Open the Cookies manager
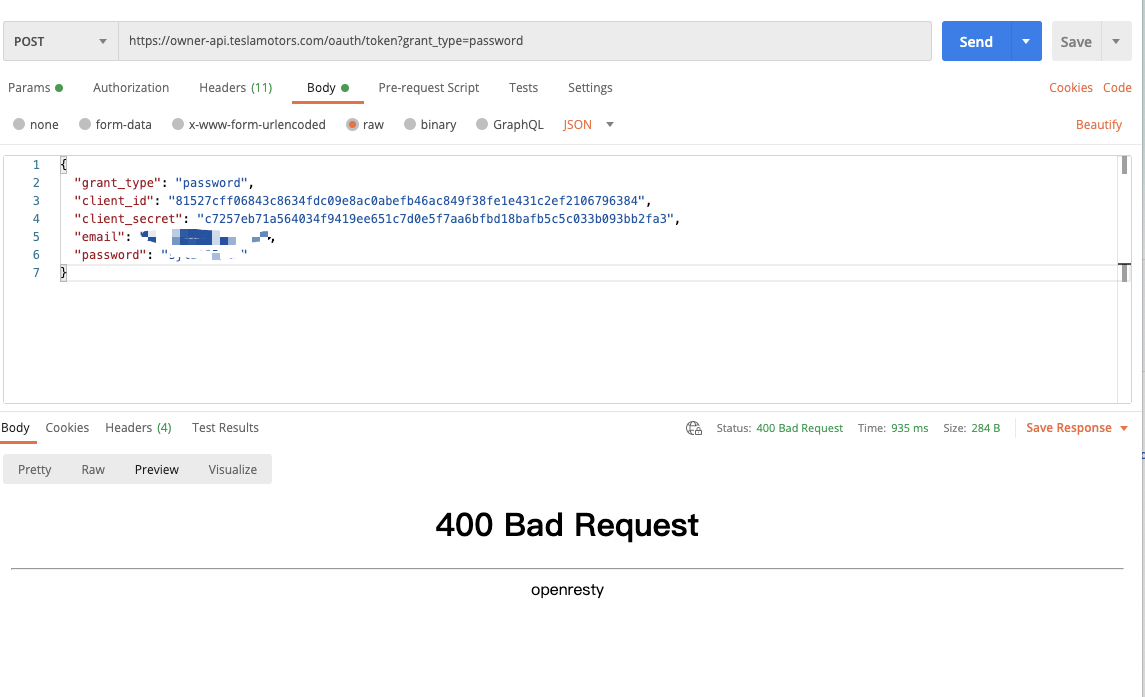The image size is (1145, 697). coord(1070,87)
